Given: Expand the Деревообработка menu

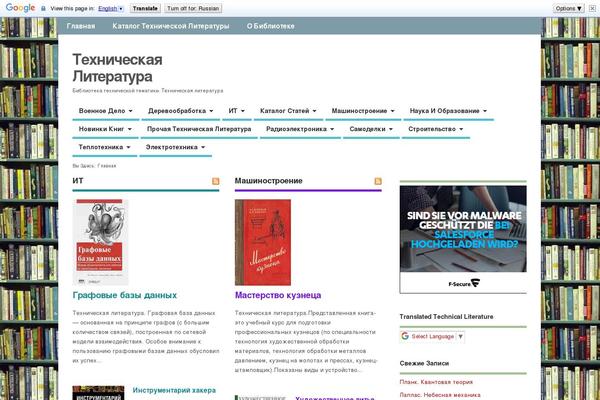Looking at the screenshot, I should click(x=181, y=111).
